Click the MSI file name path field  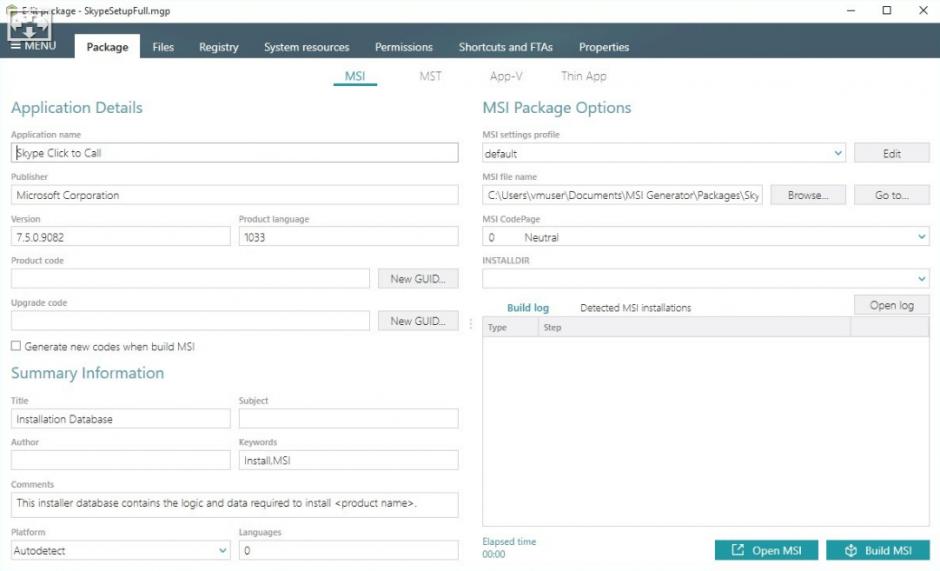pos(622,195)
